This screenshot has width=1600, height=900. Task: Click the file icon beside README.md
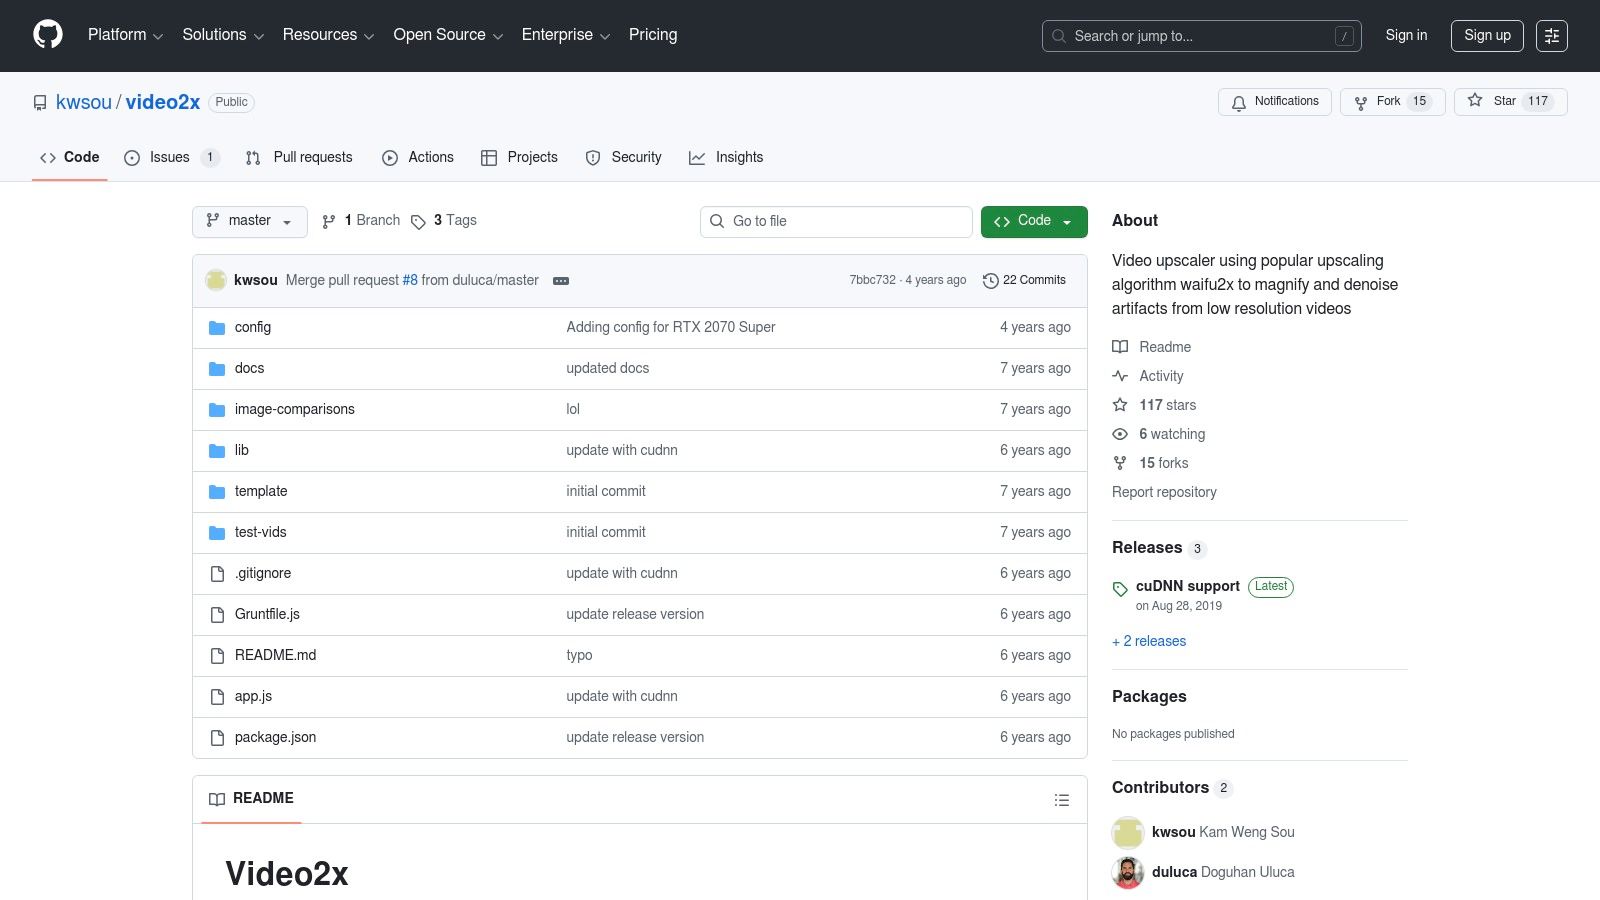[217, 656]
